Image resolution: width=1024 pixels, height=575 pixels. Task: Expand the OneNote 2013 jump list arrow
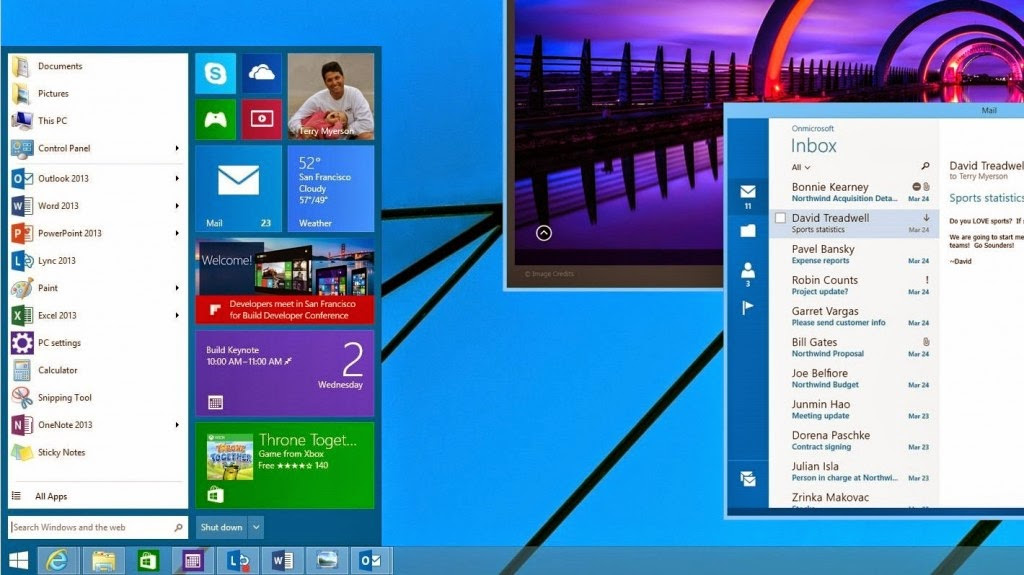(177, 425)
